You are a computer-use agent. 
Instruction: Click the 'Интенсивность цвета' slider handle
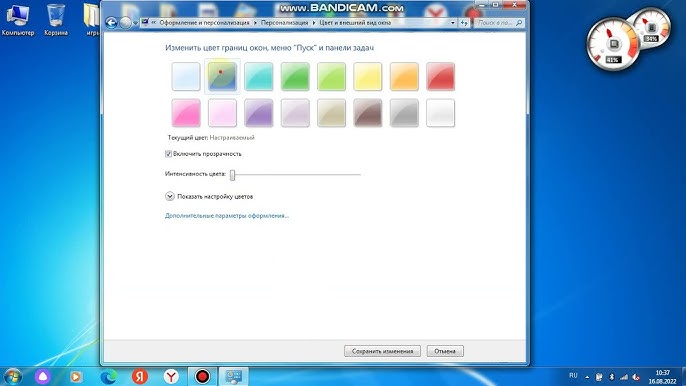pyautogui.click(x=232, y=175)
